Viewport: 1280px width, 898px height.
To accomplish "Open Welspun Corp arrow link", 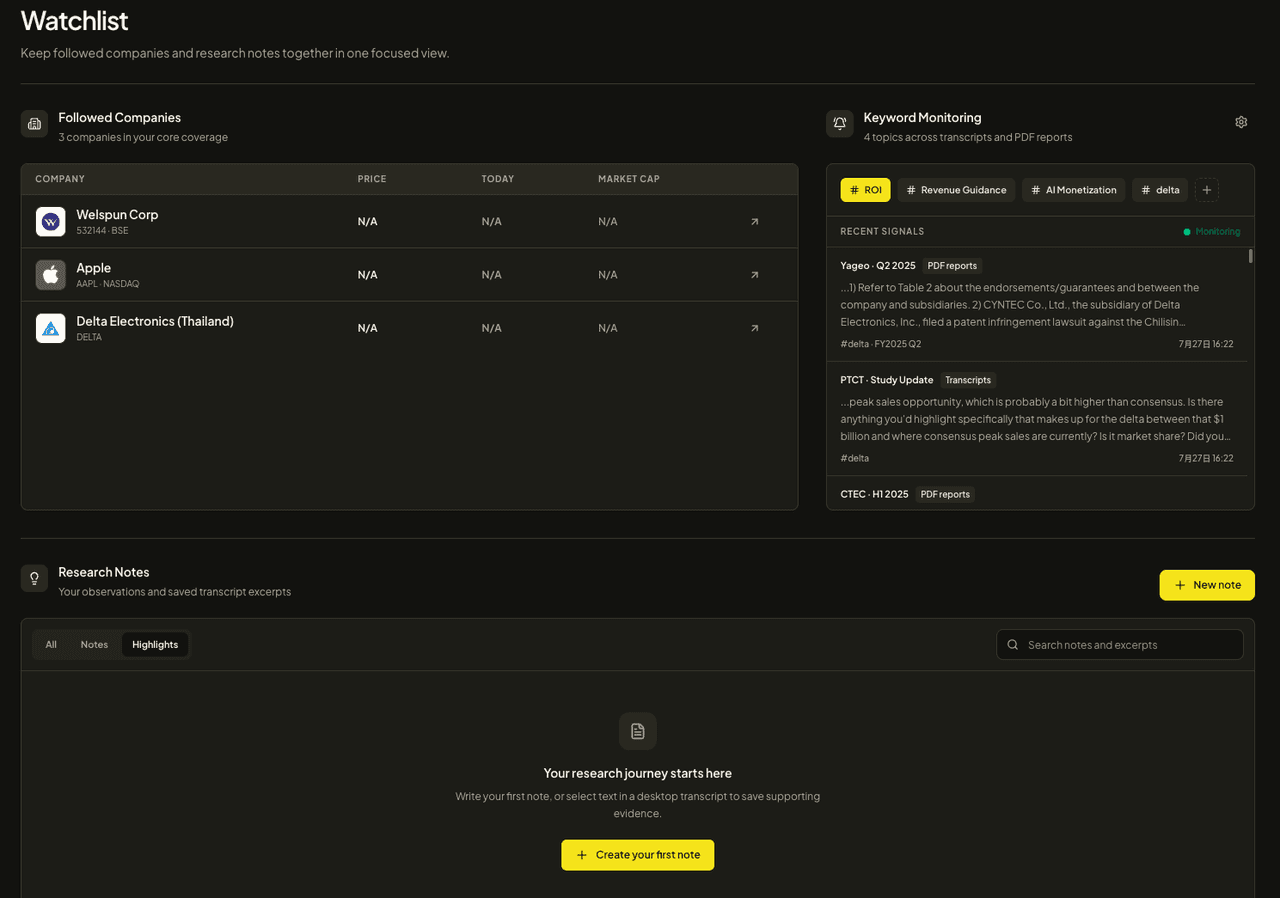I will tap(755, 221).
